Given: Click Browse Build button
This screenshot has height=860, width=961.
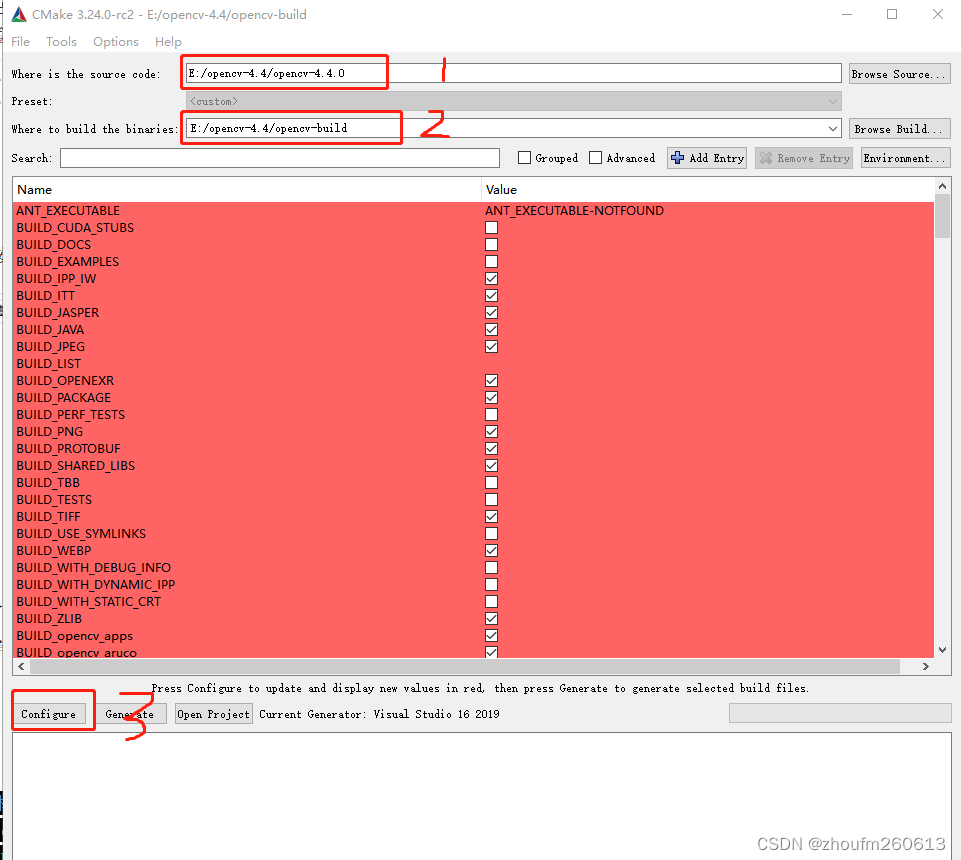Looking at the screenshot, I should 899,129.
